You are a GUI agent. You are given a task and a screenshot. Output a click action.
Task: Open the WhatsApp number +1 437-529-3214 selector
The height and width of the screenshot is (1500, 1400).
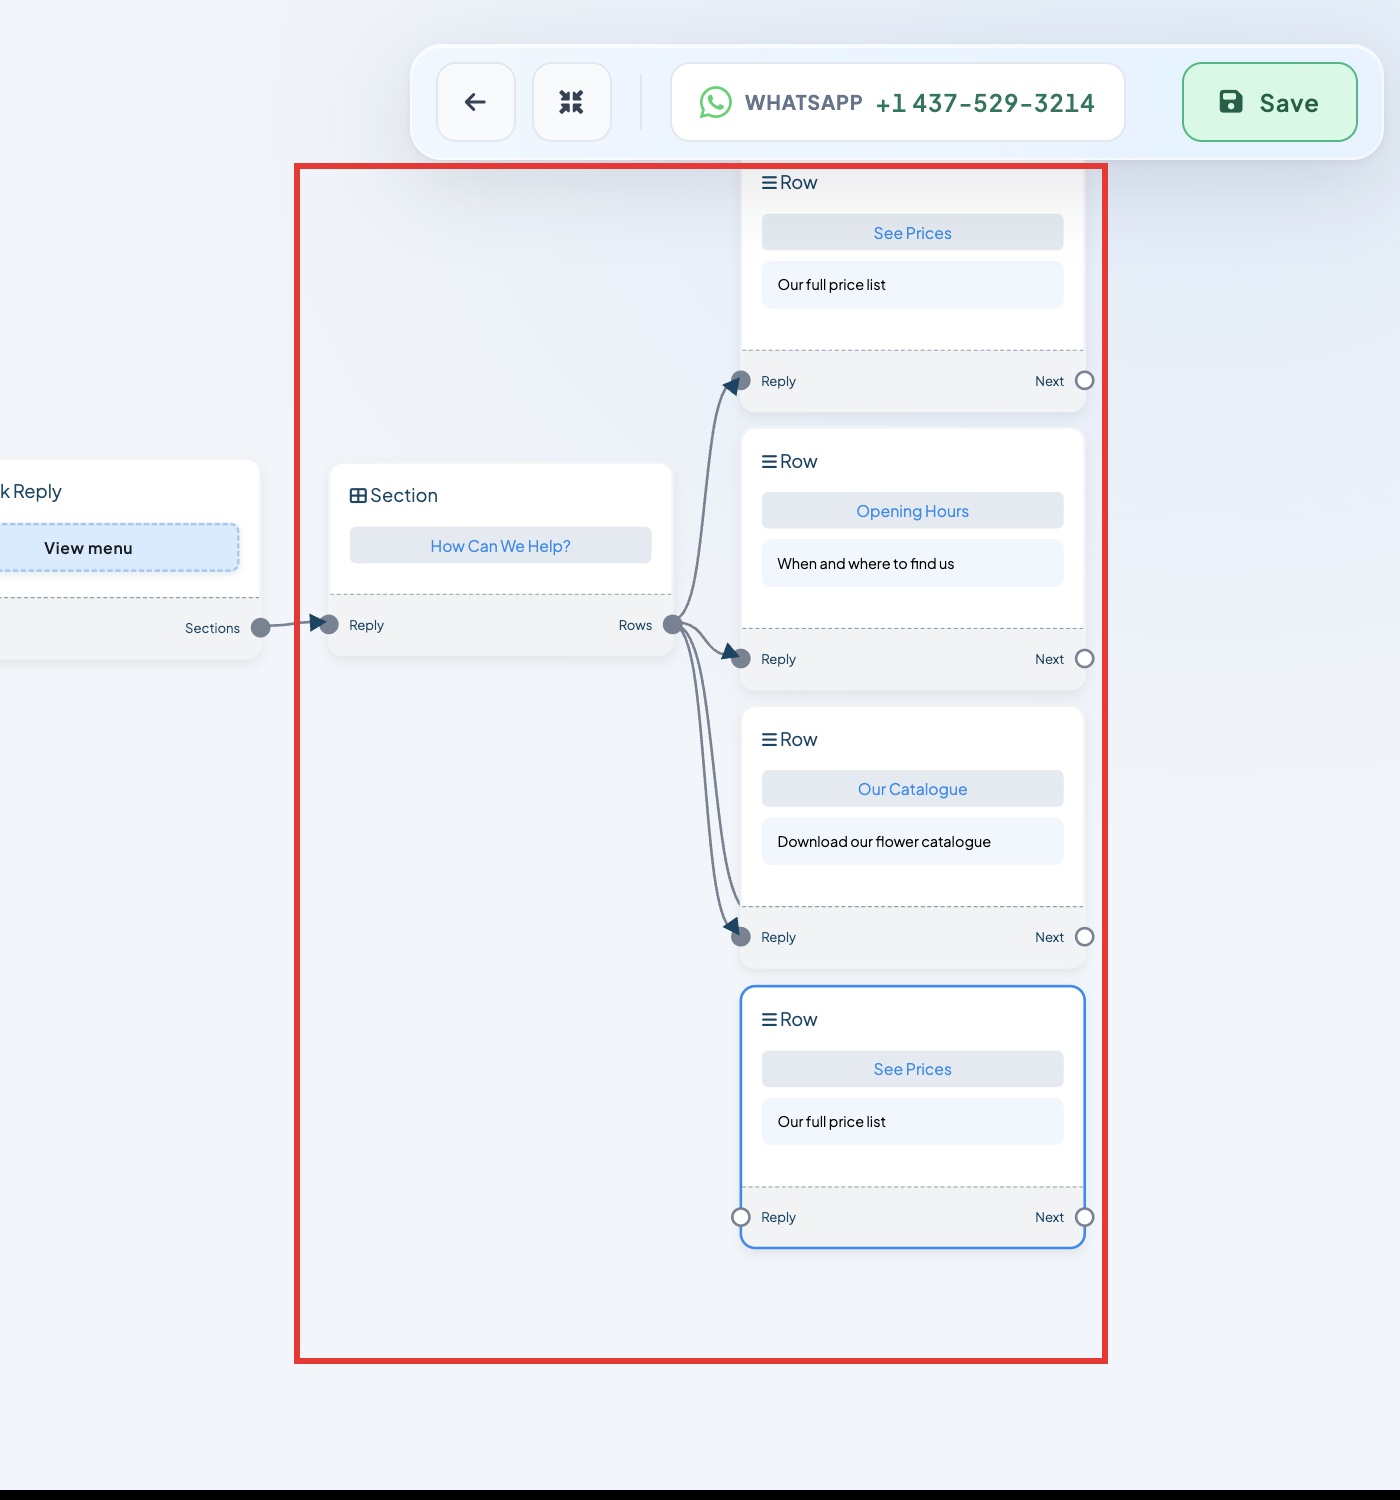[898, 102]
